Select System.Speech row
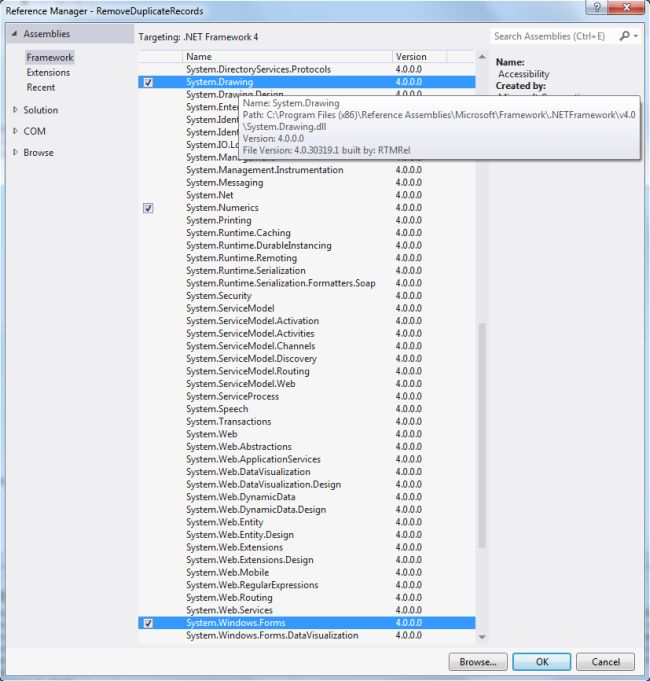650x681 pixels. 307,410
